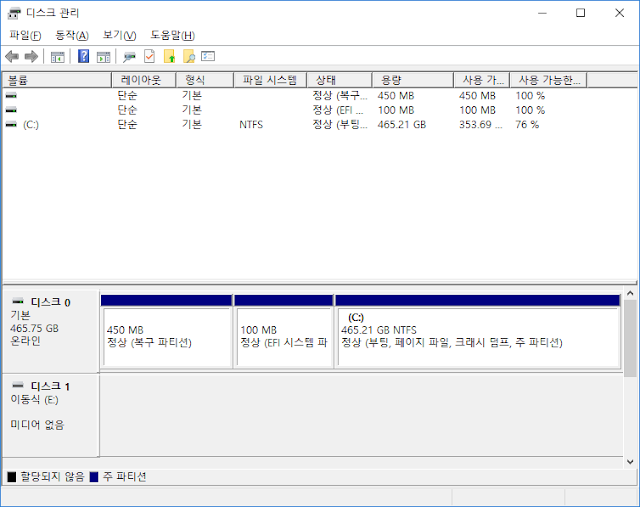Click the 온라인 status under 디스크 0
This screenshot has height=507, width=640.
[25, 340]
